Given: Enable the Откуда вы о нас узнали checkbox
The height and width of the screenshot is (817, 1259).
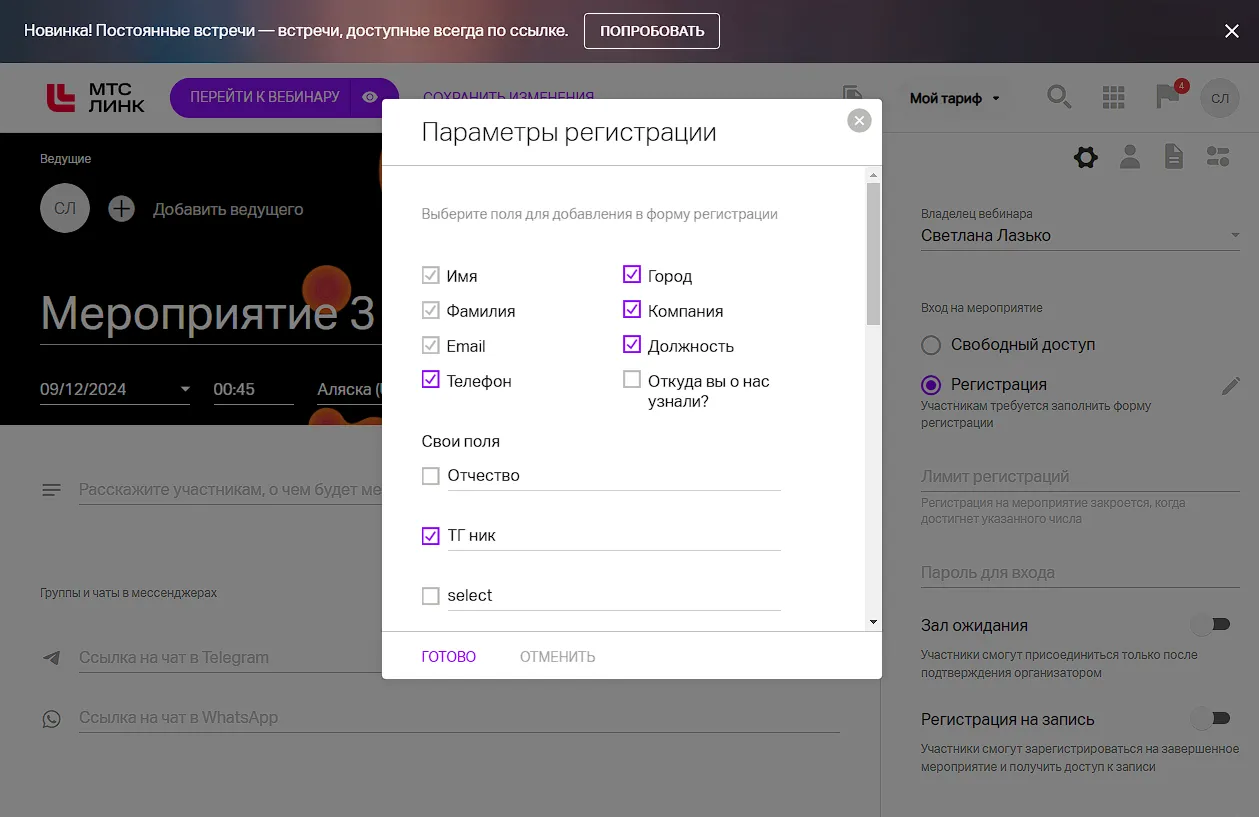Looking at the screenshot, I should (x=632, y=380).
